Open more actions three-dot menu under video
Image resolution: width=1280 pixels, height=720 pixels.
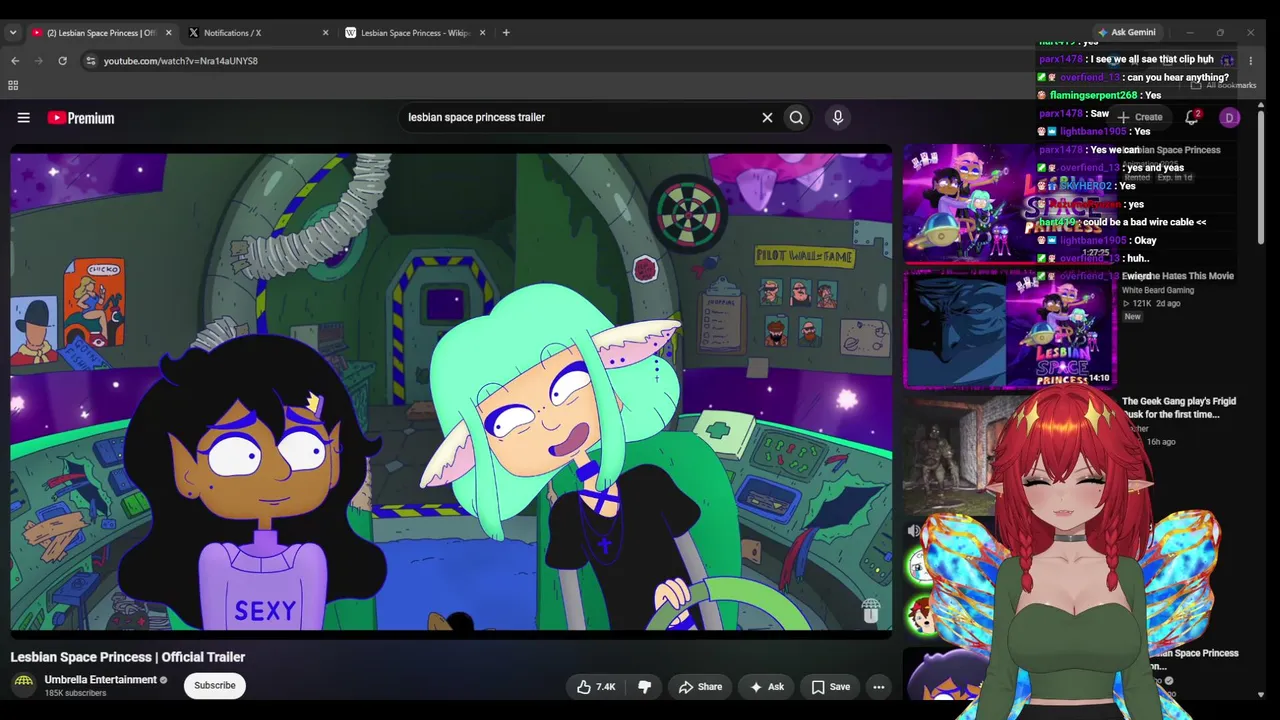tap(878, 687)
